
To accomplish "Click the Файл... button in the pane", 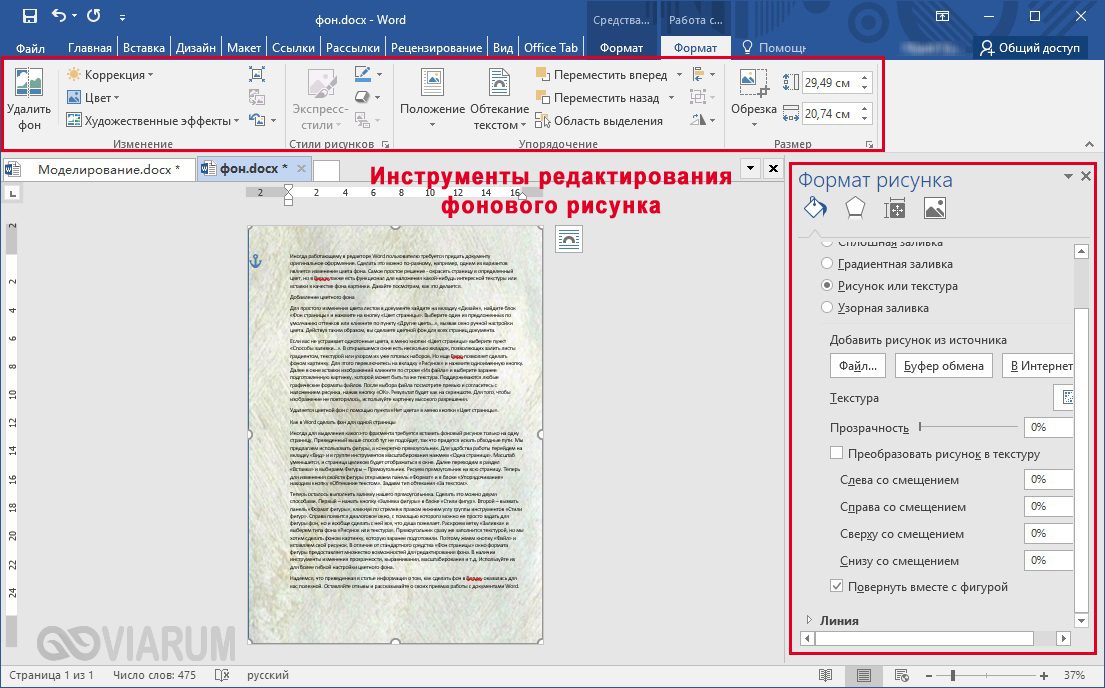I will 858,365.
